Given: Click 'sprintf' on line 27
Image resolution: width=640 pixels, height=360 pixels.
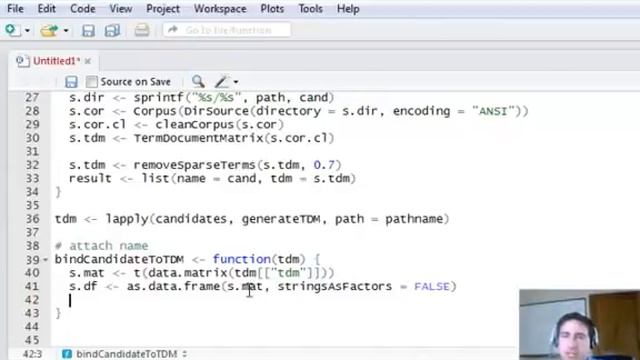Looking at the screenshot, I should (x=159, y=98).
